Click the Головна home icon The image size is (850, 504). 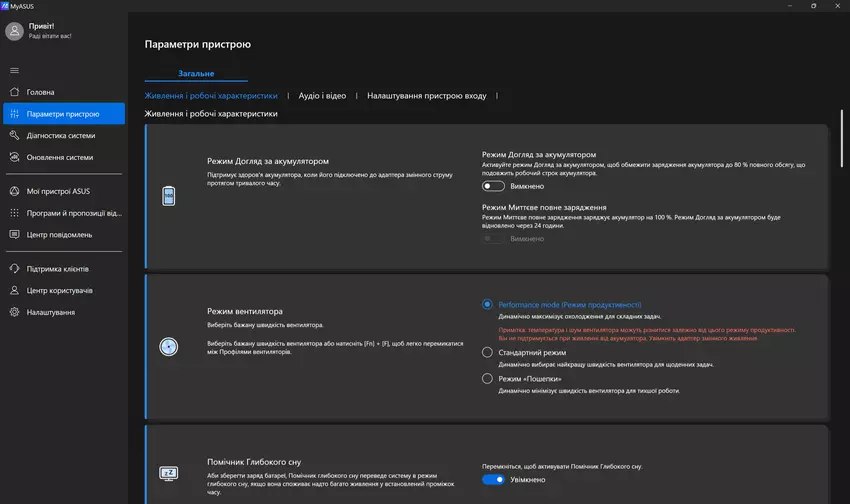[14, 92]
